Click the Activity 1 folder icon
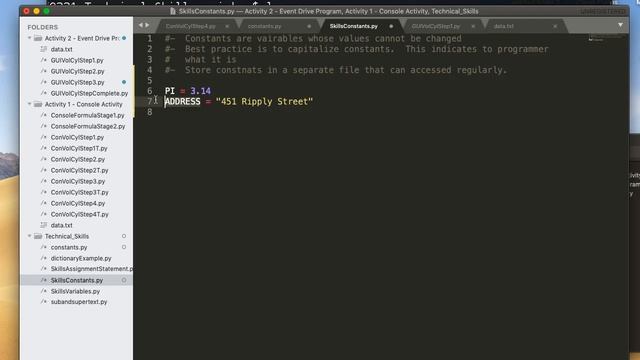 point(38,104)
